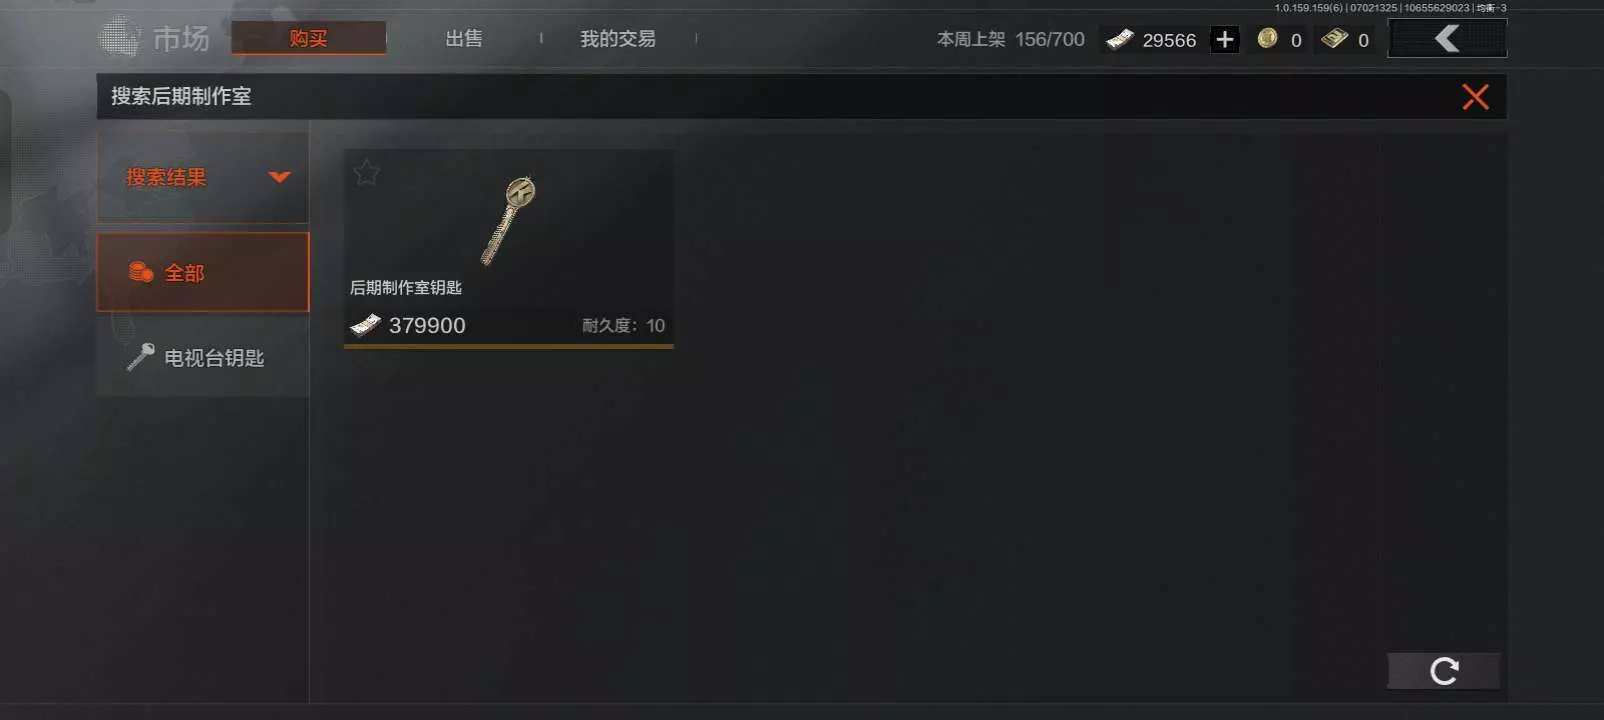Click the back arrow icon

click(x=1447, y=39)
